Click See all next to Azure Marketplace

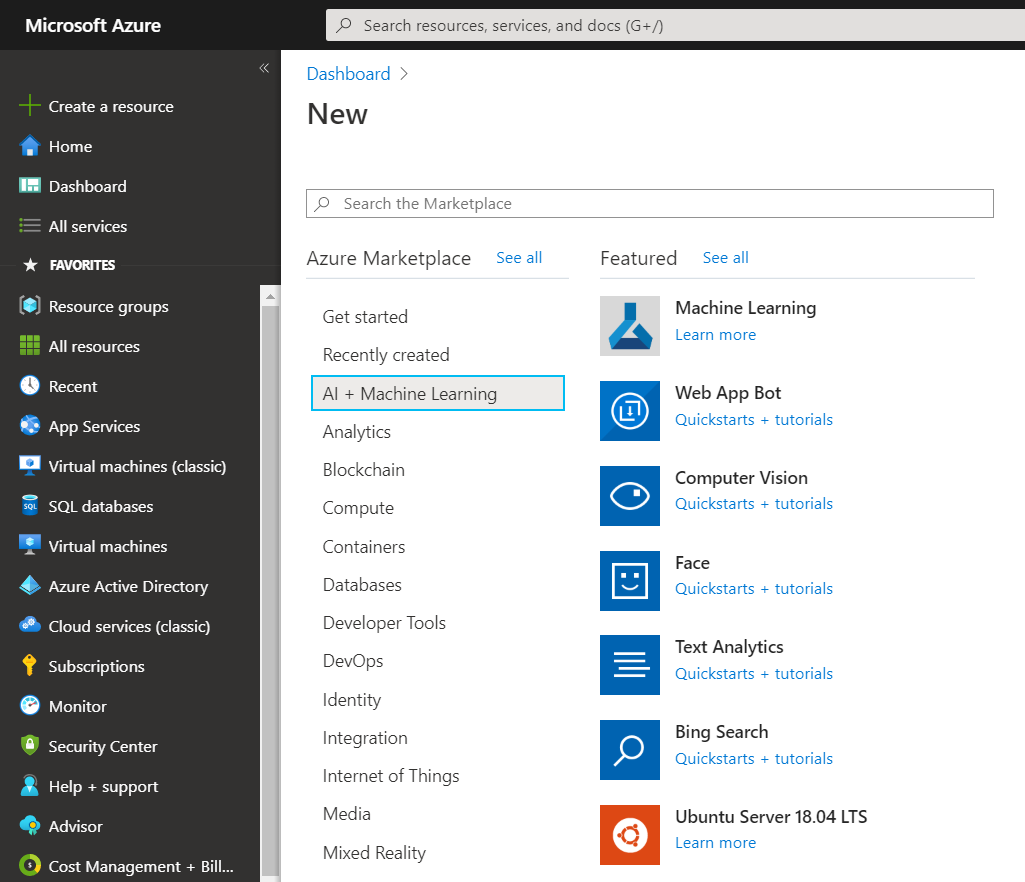click(519, 258)
